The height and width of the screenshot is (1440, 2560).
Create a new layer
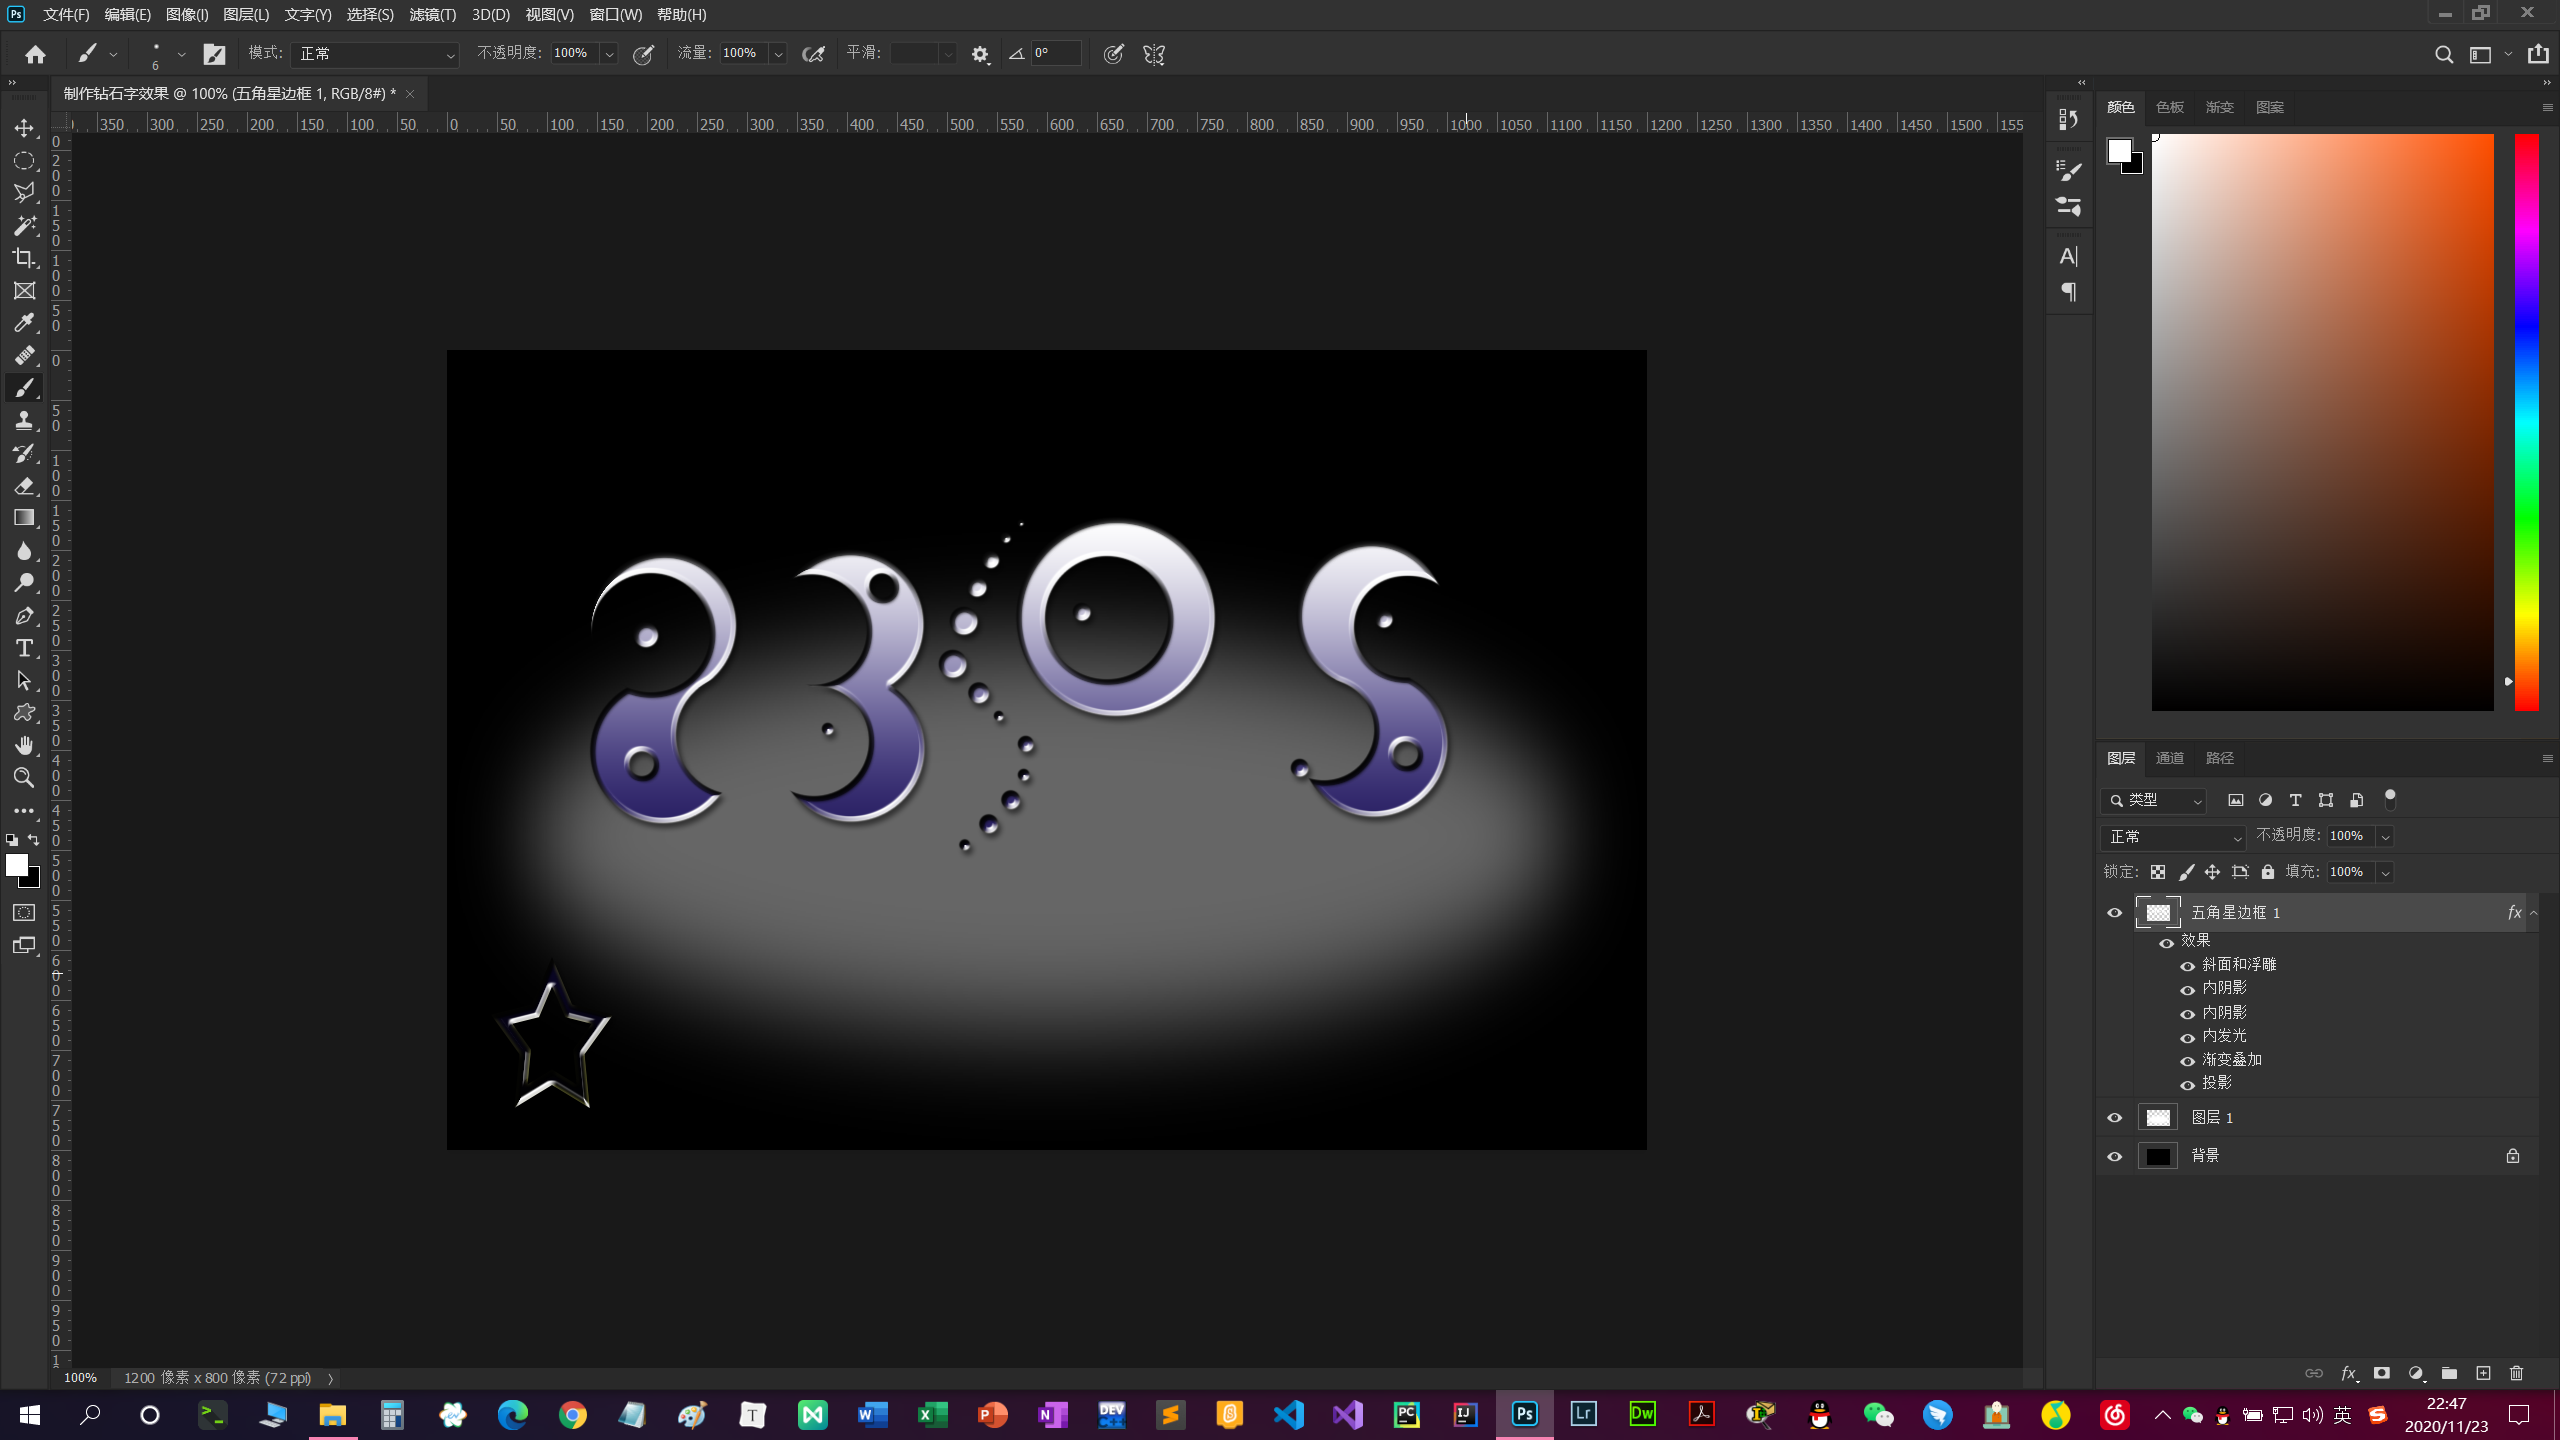coord(2483,1373)
